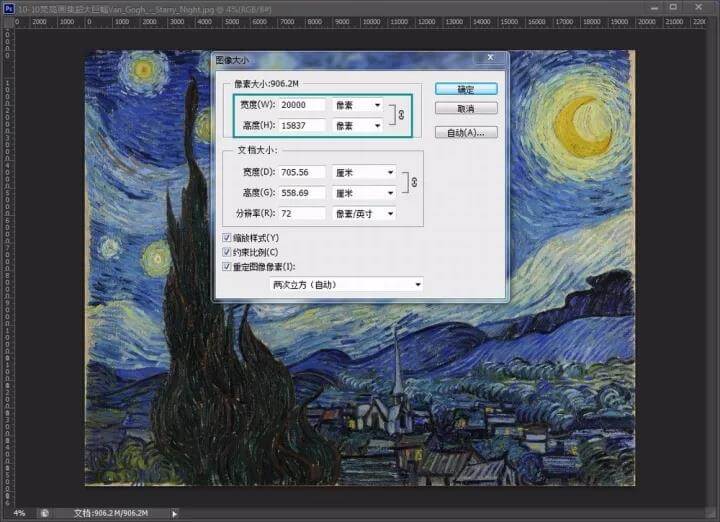Viewport: 720px width, 522px height.
Task: Click the 像素大小:906.2M label
Action: point(266,84)
